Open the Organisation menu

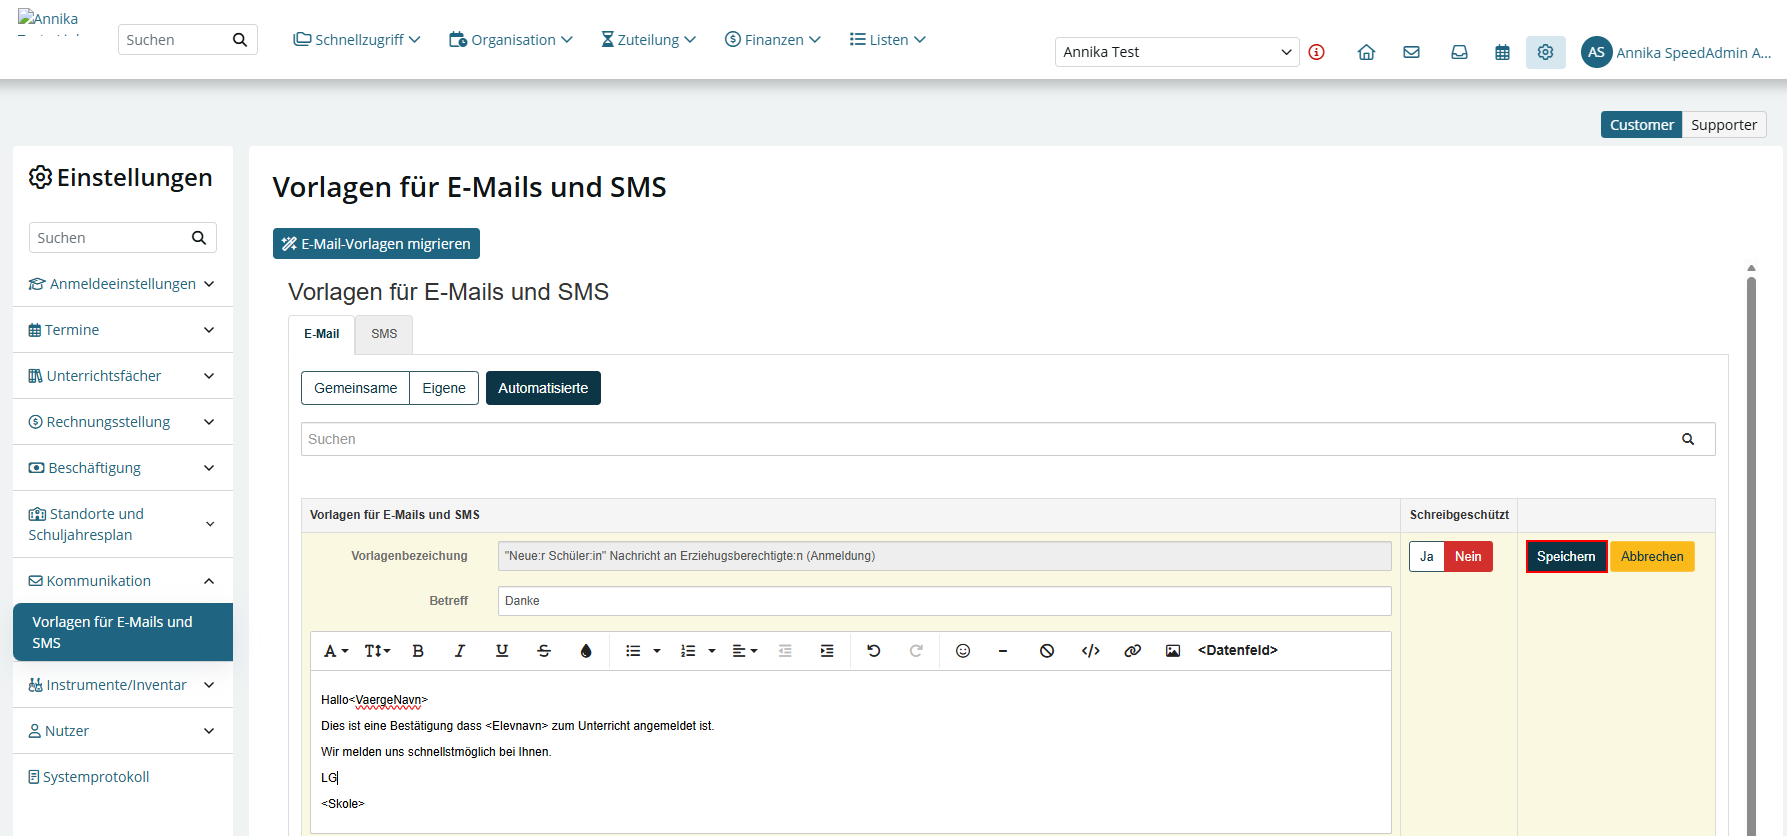(511, 40)
